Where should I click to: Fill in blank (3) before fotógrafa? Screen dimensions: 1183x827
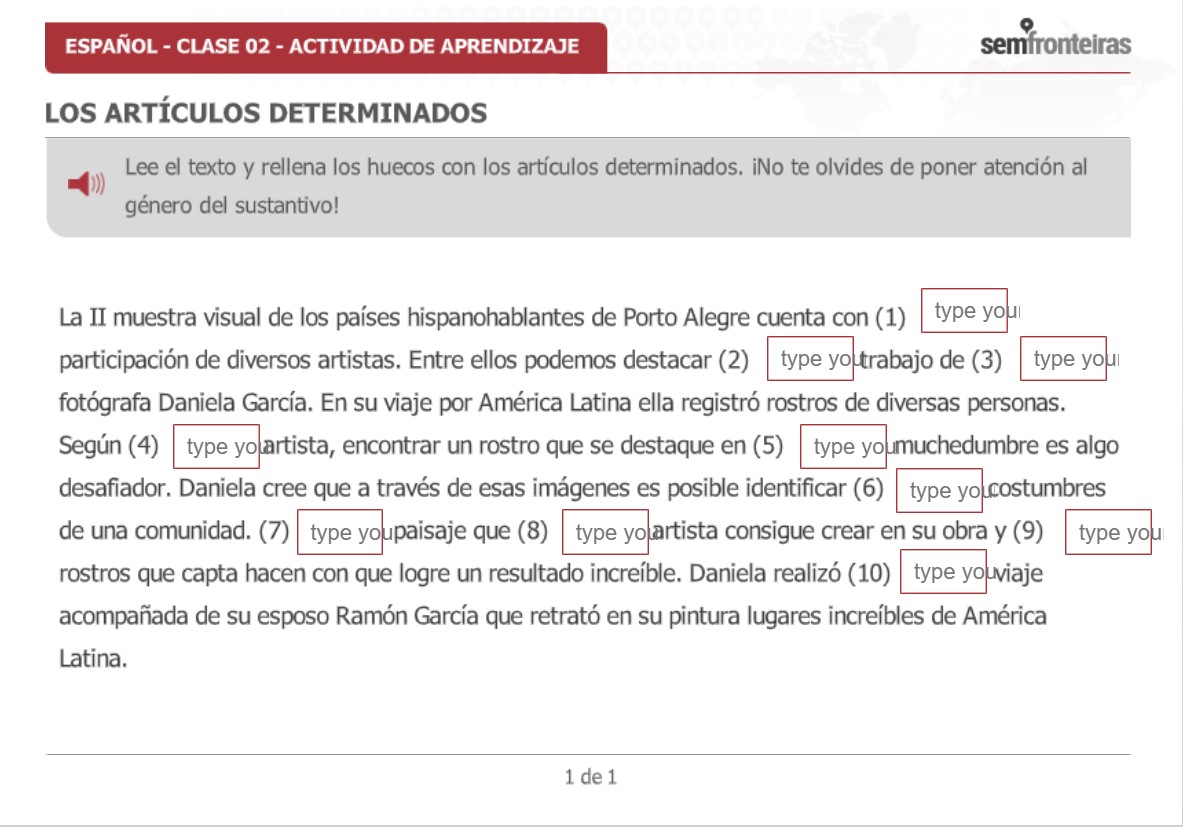point(1063,358)
